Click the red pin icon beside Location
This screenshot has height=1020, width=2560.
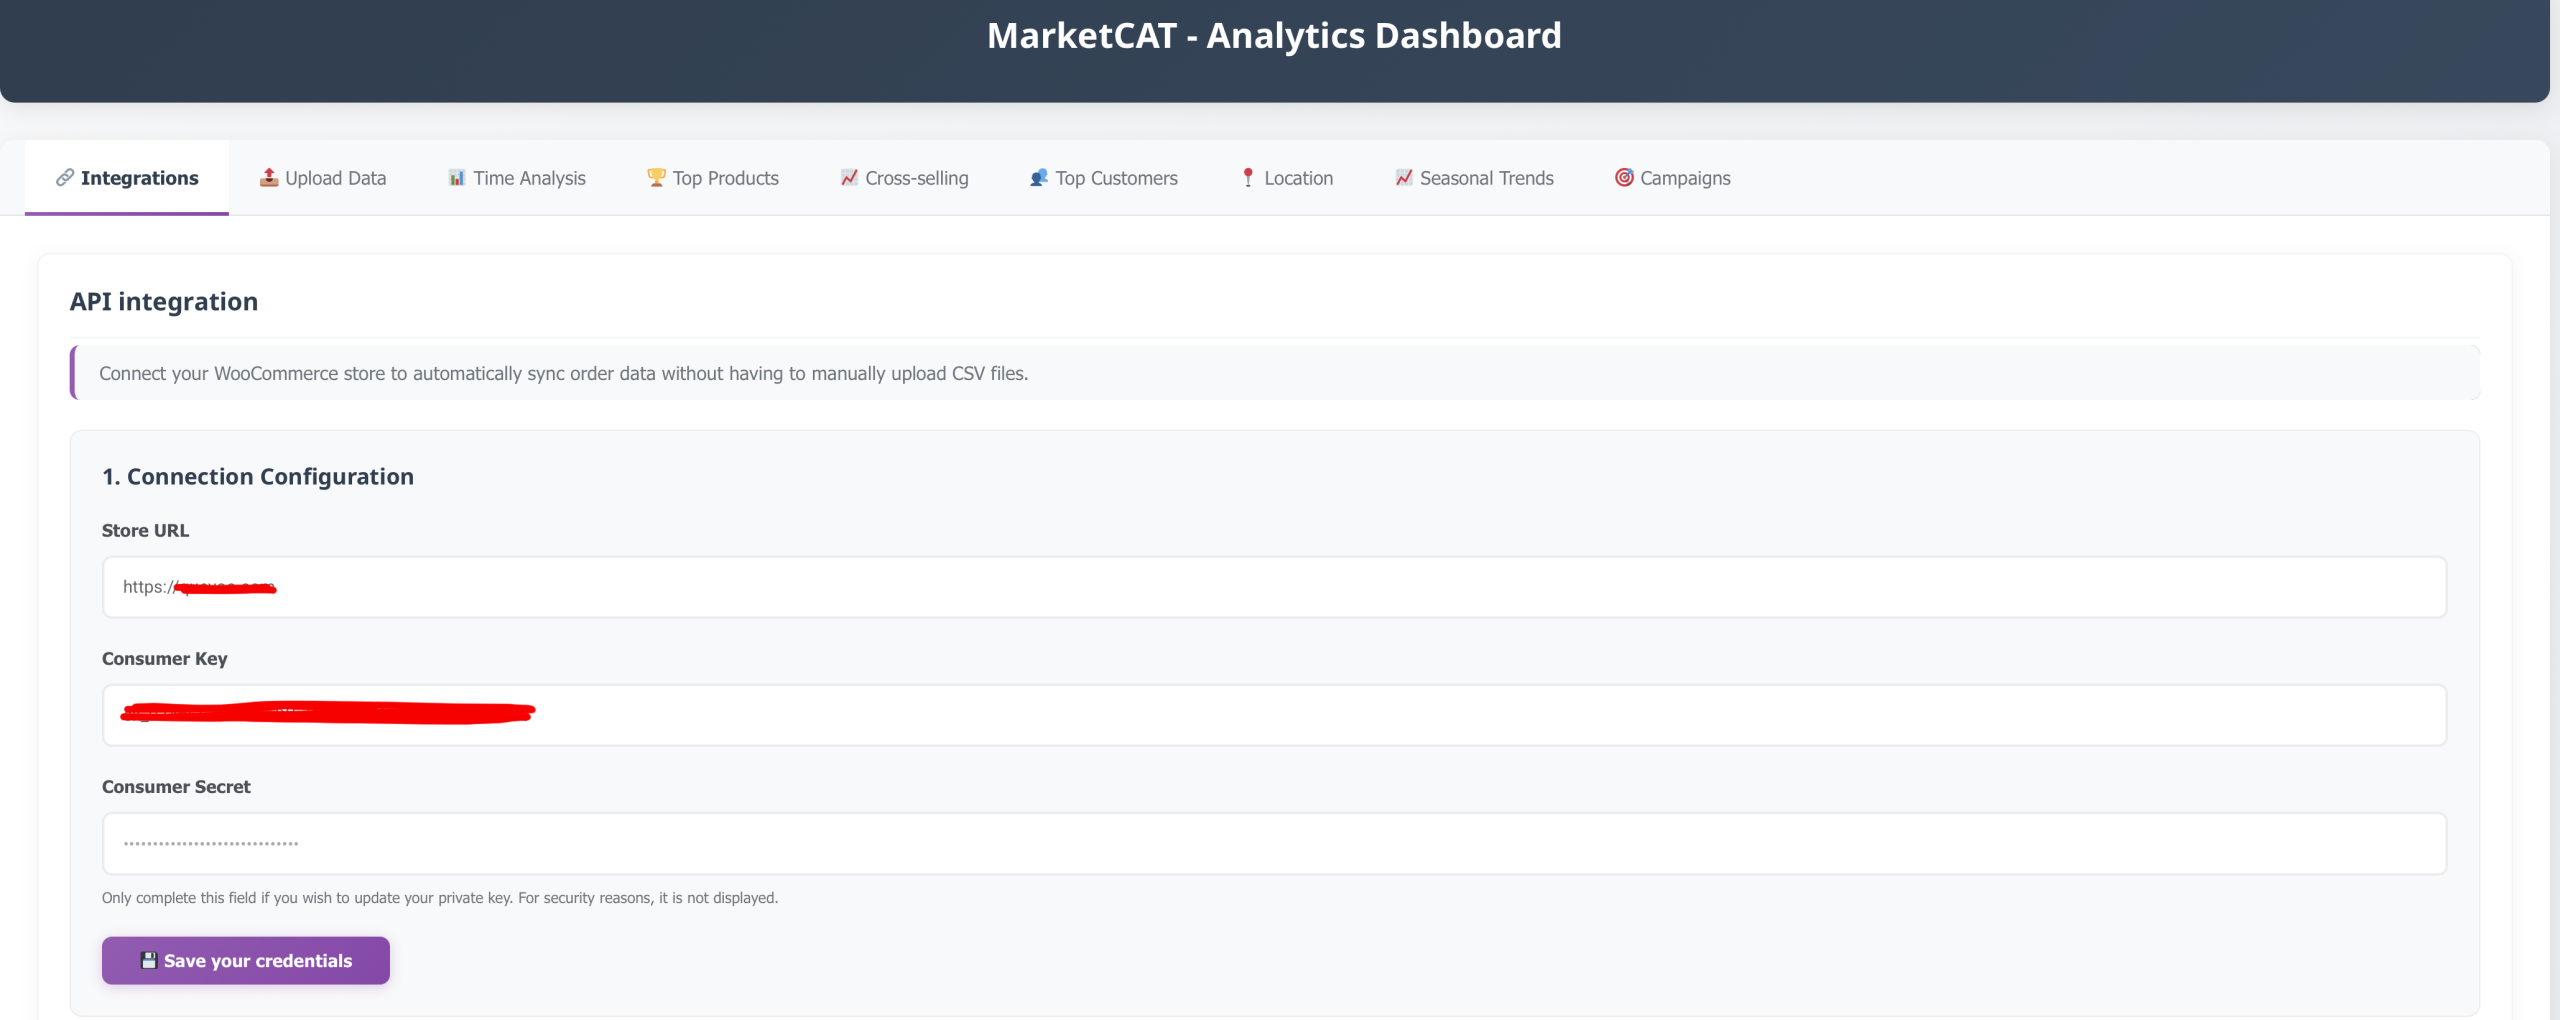pos(1248,178)
